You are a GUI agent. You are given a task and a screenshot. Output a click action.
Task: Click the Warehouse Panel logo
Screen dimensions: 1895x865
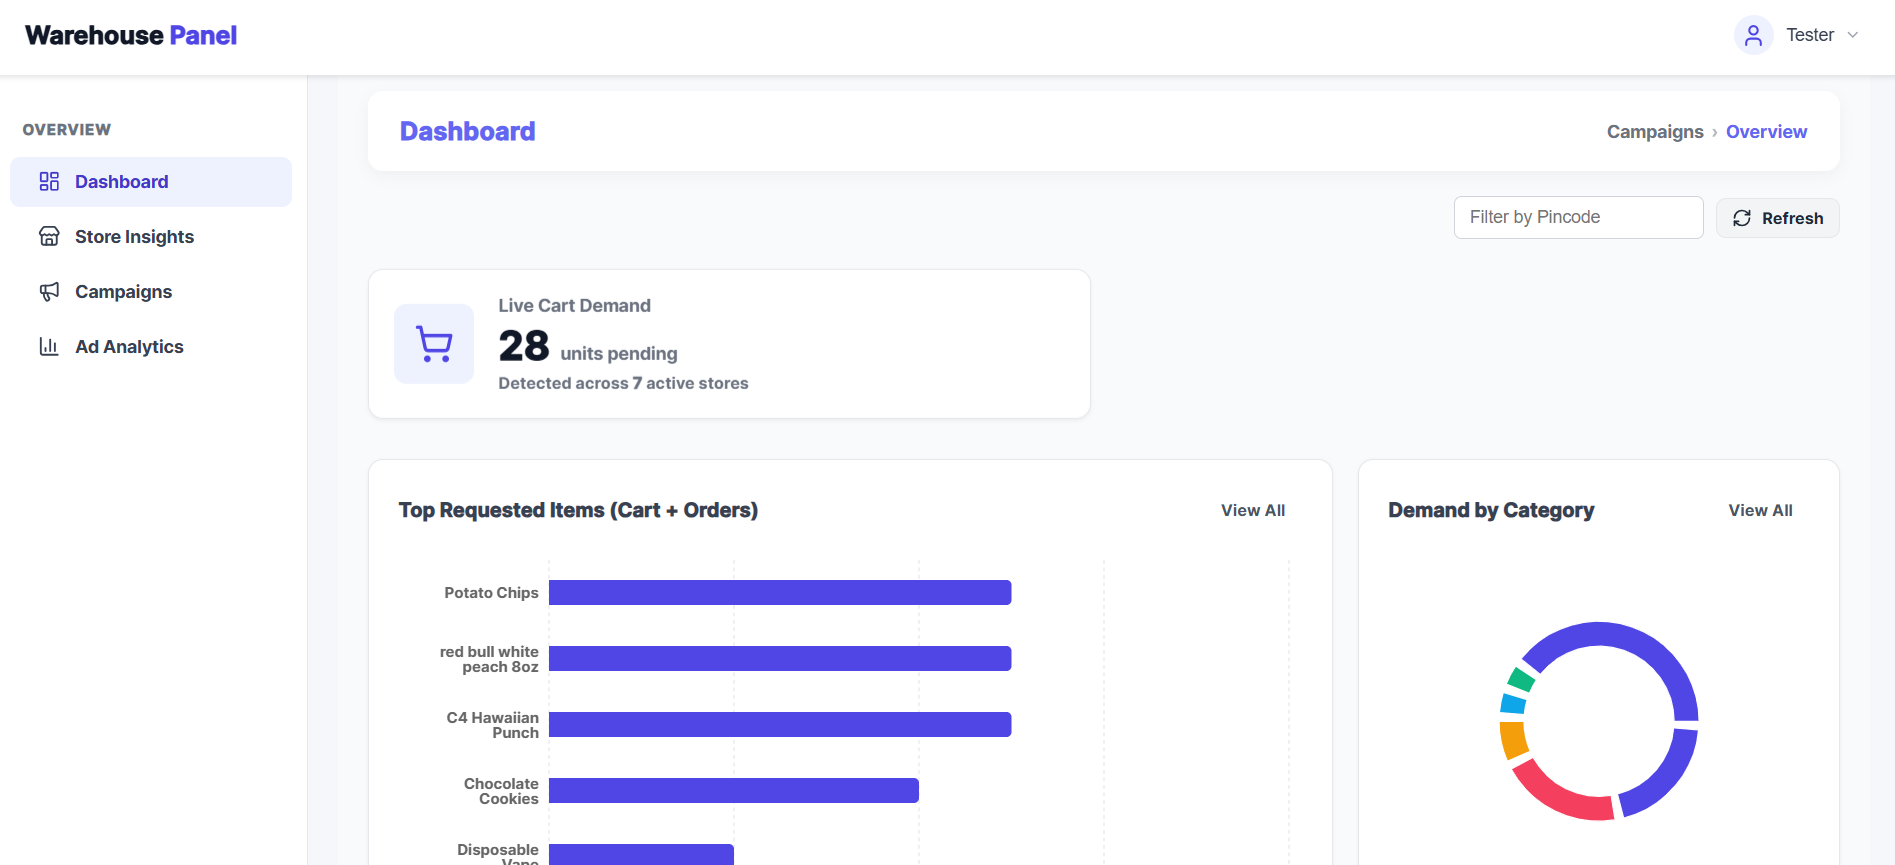click(131, 36)
